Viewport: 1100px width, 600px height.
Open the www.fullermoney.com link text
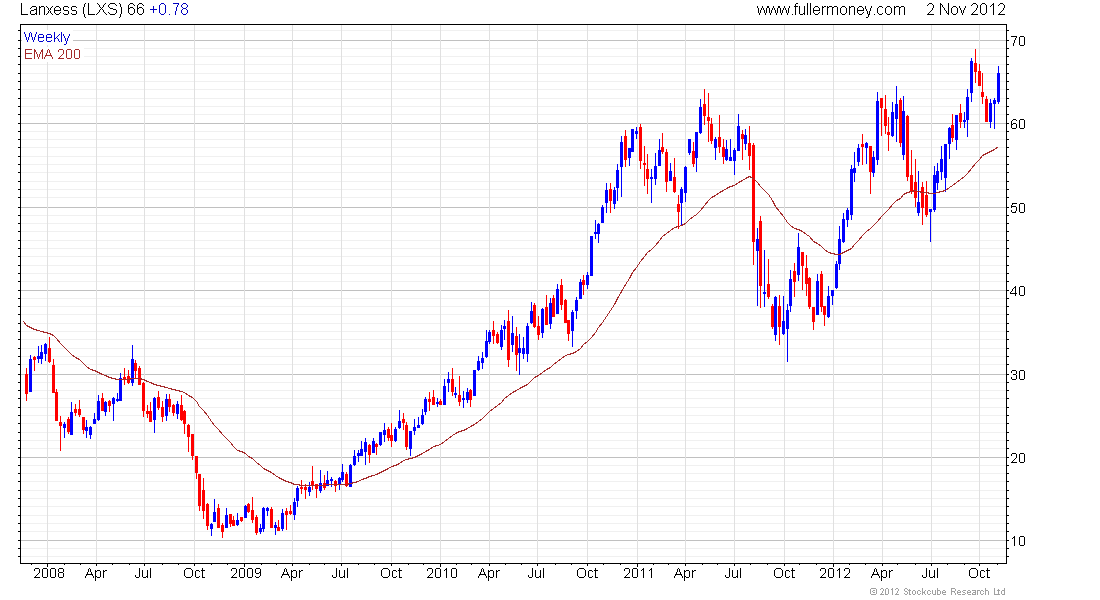click(x=831, y=10)
